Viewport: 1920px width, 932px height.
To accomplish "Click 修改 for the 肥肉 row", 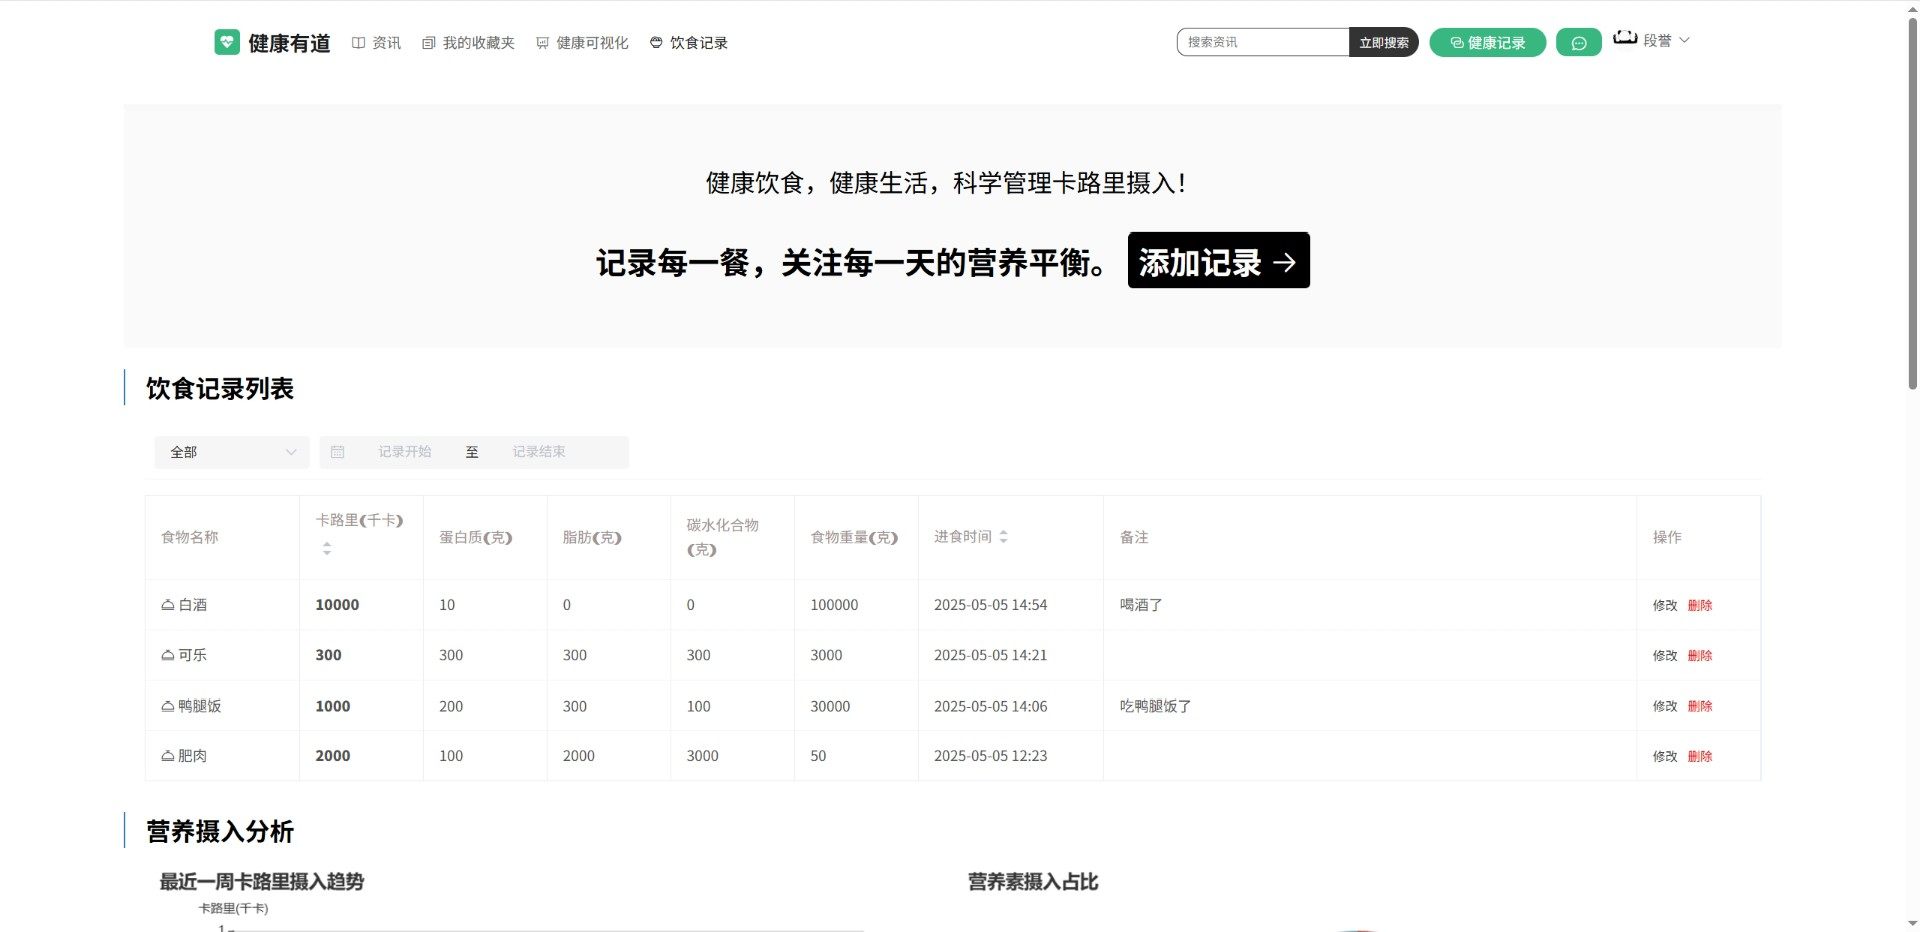I will 1665,756.
